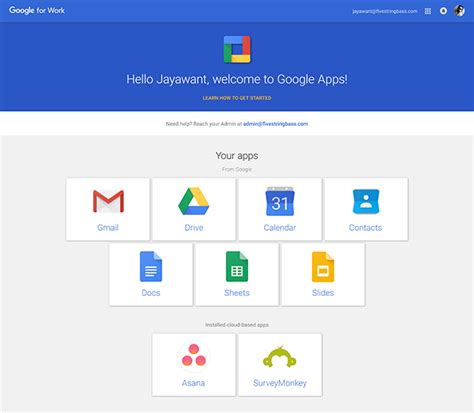474x413 pixels.
Task: Open the Calendar icon showing 31
Action: (280, 201)
